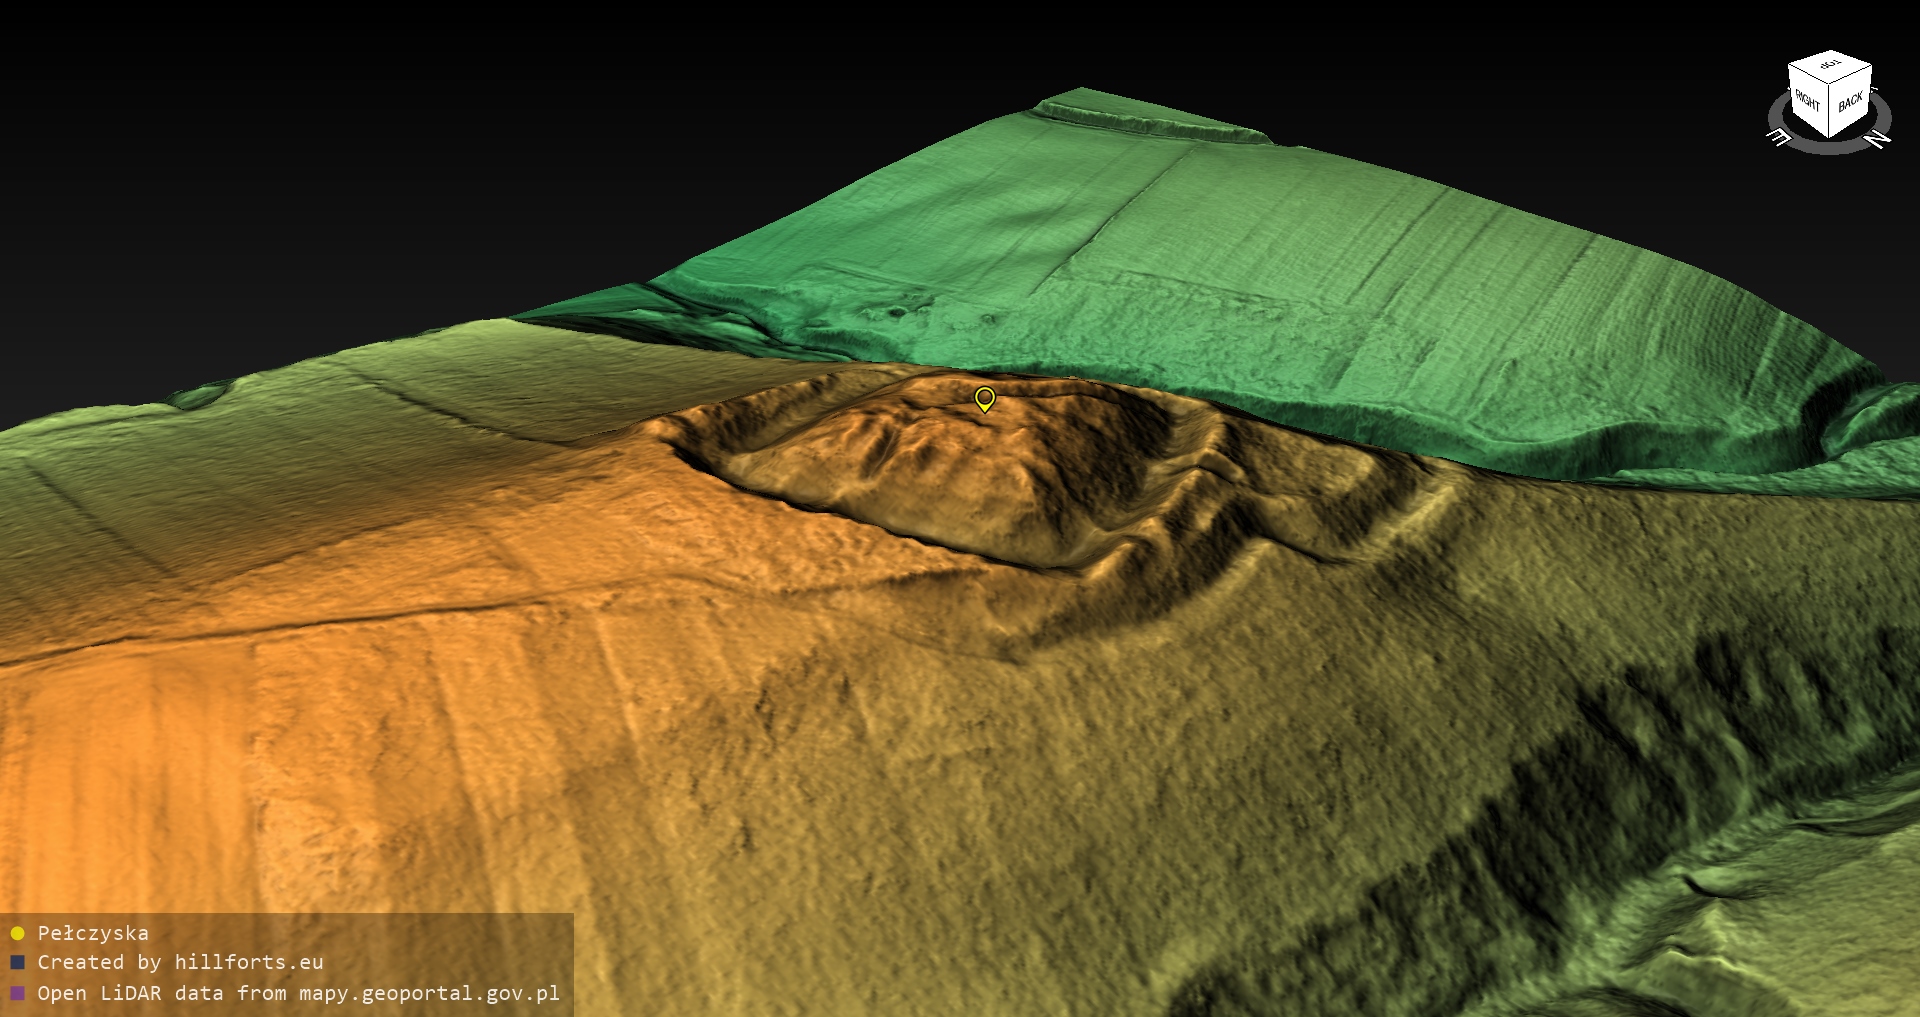Click the N compass direction label
The width and height of the screenshot is (1920, 1017).
tap(1879, 140)
